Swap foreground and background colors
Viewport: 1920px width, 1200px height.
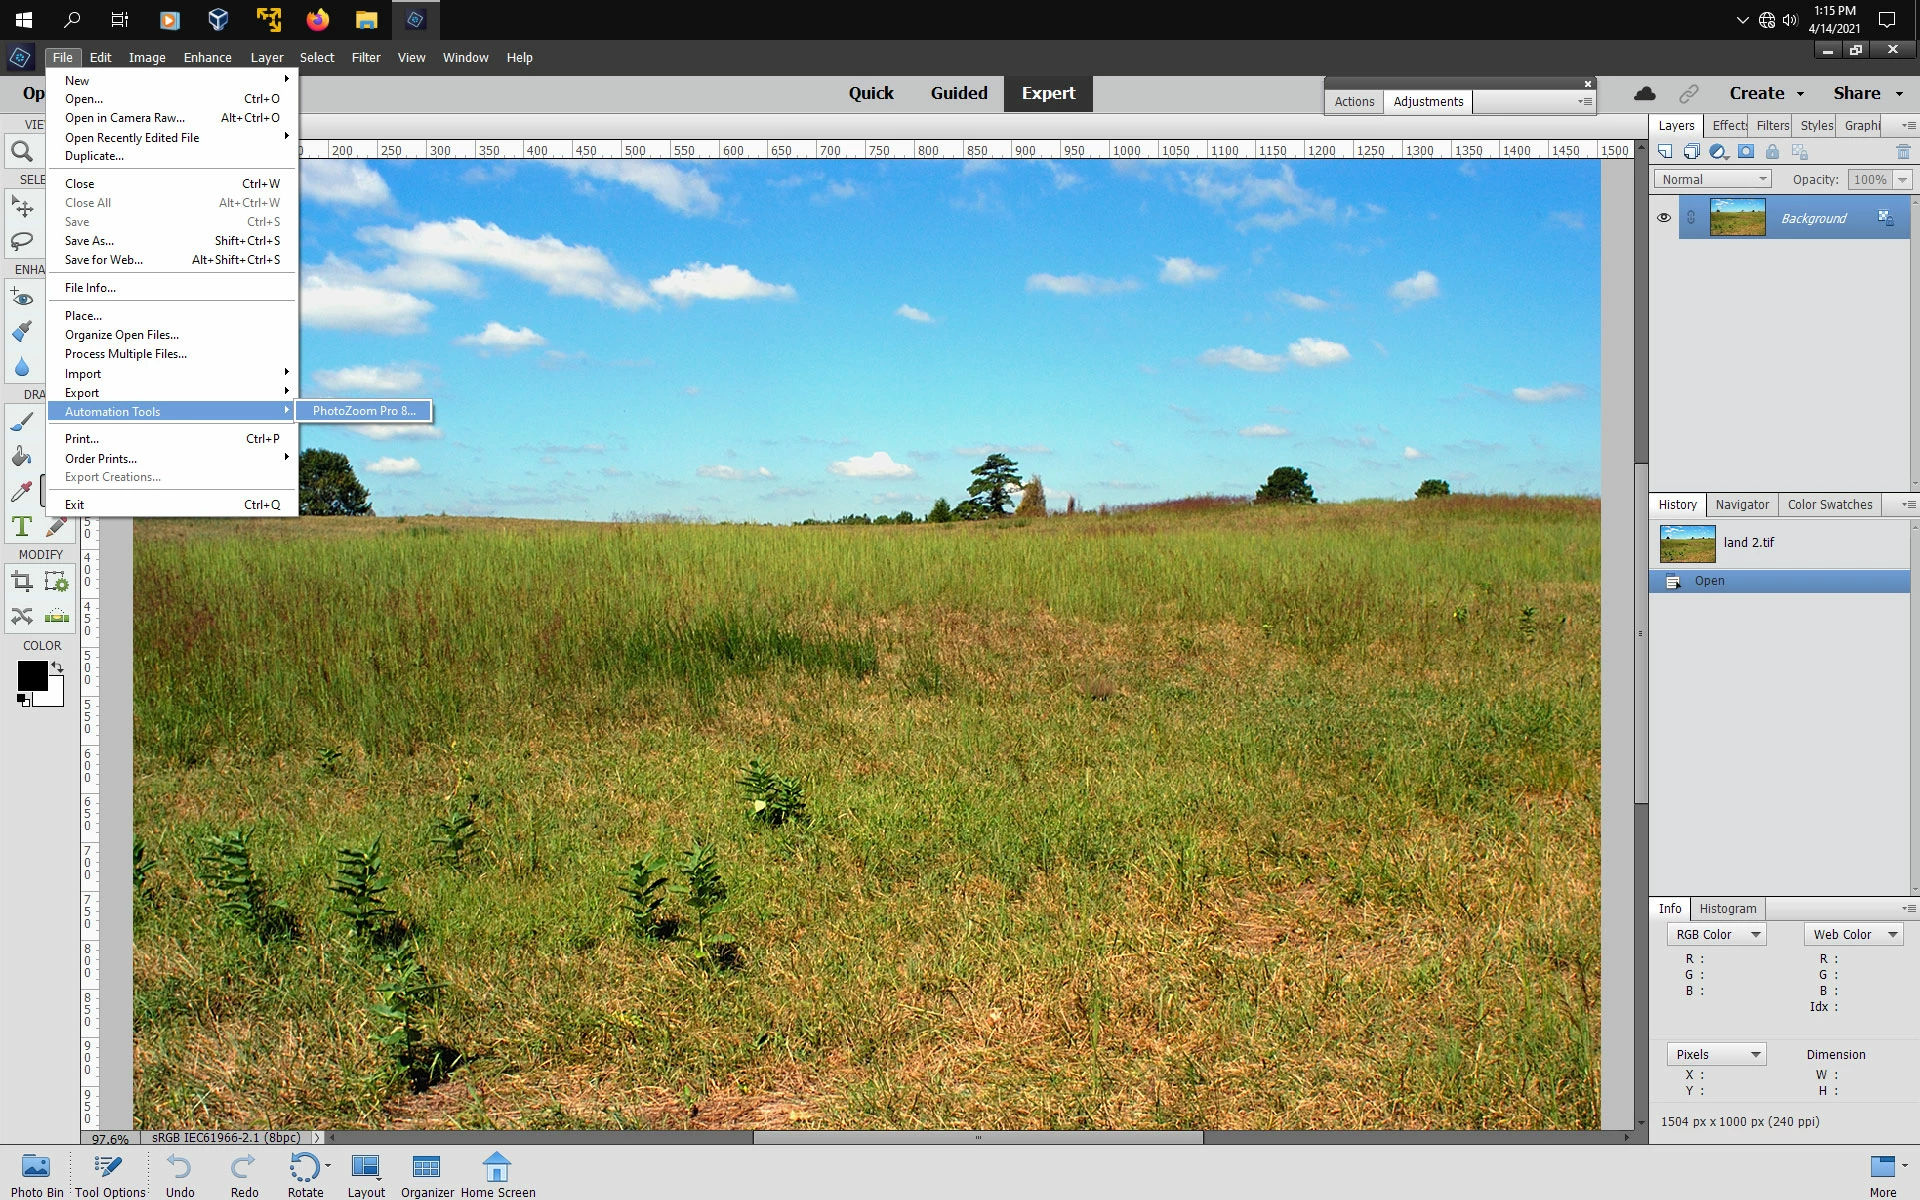coord(58,667)
